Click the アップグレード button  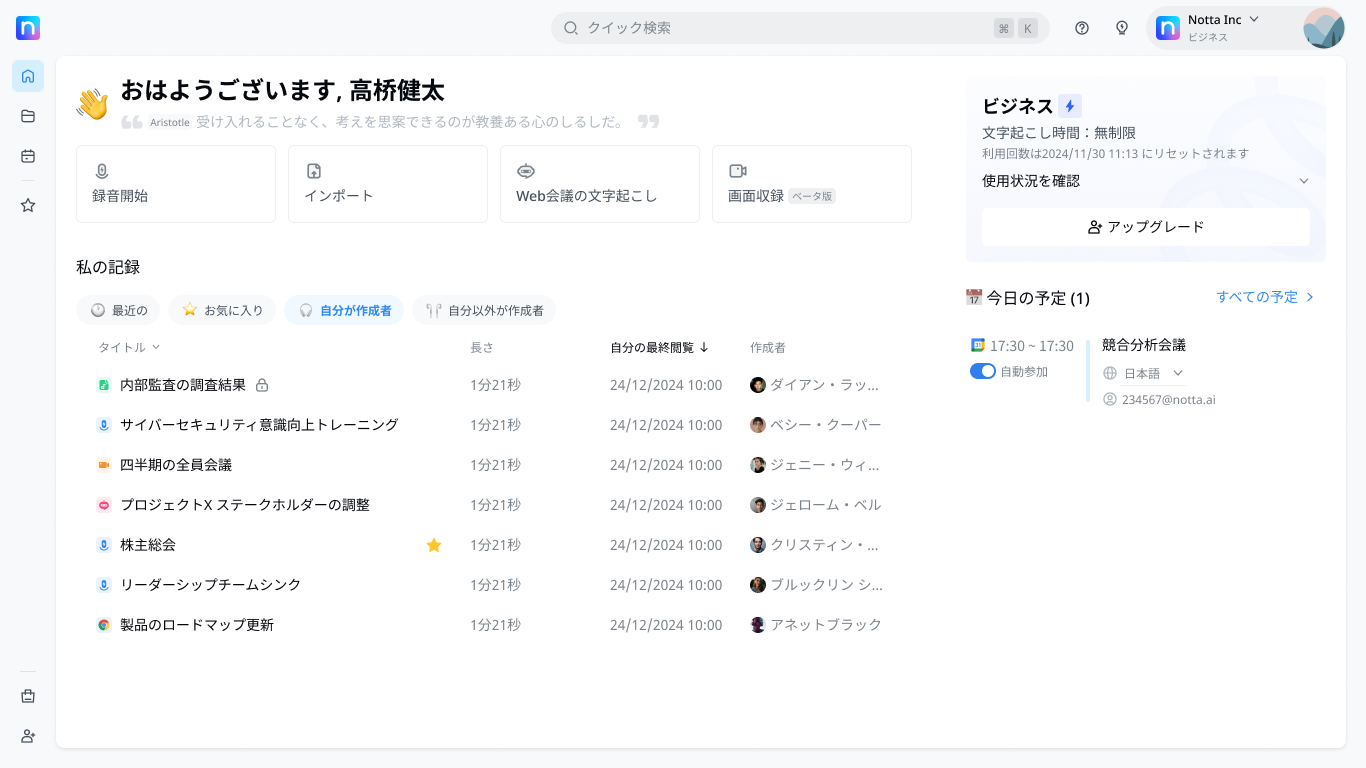[1146, 227]
